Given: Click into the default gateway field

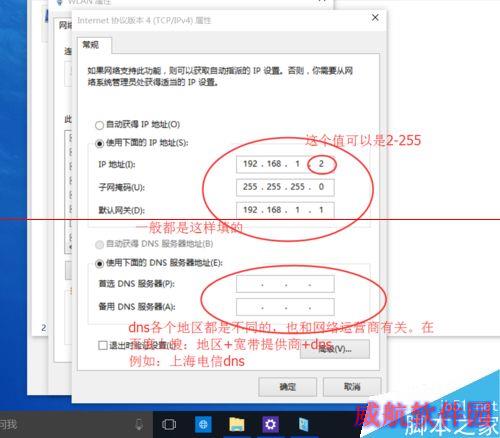Looking at the screenshot, I should pos(285,210).
